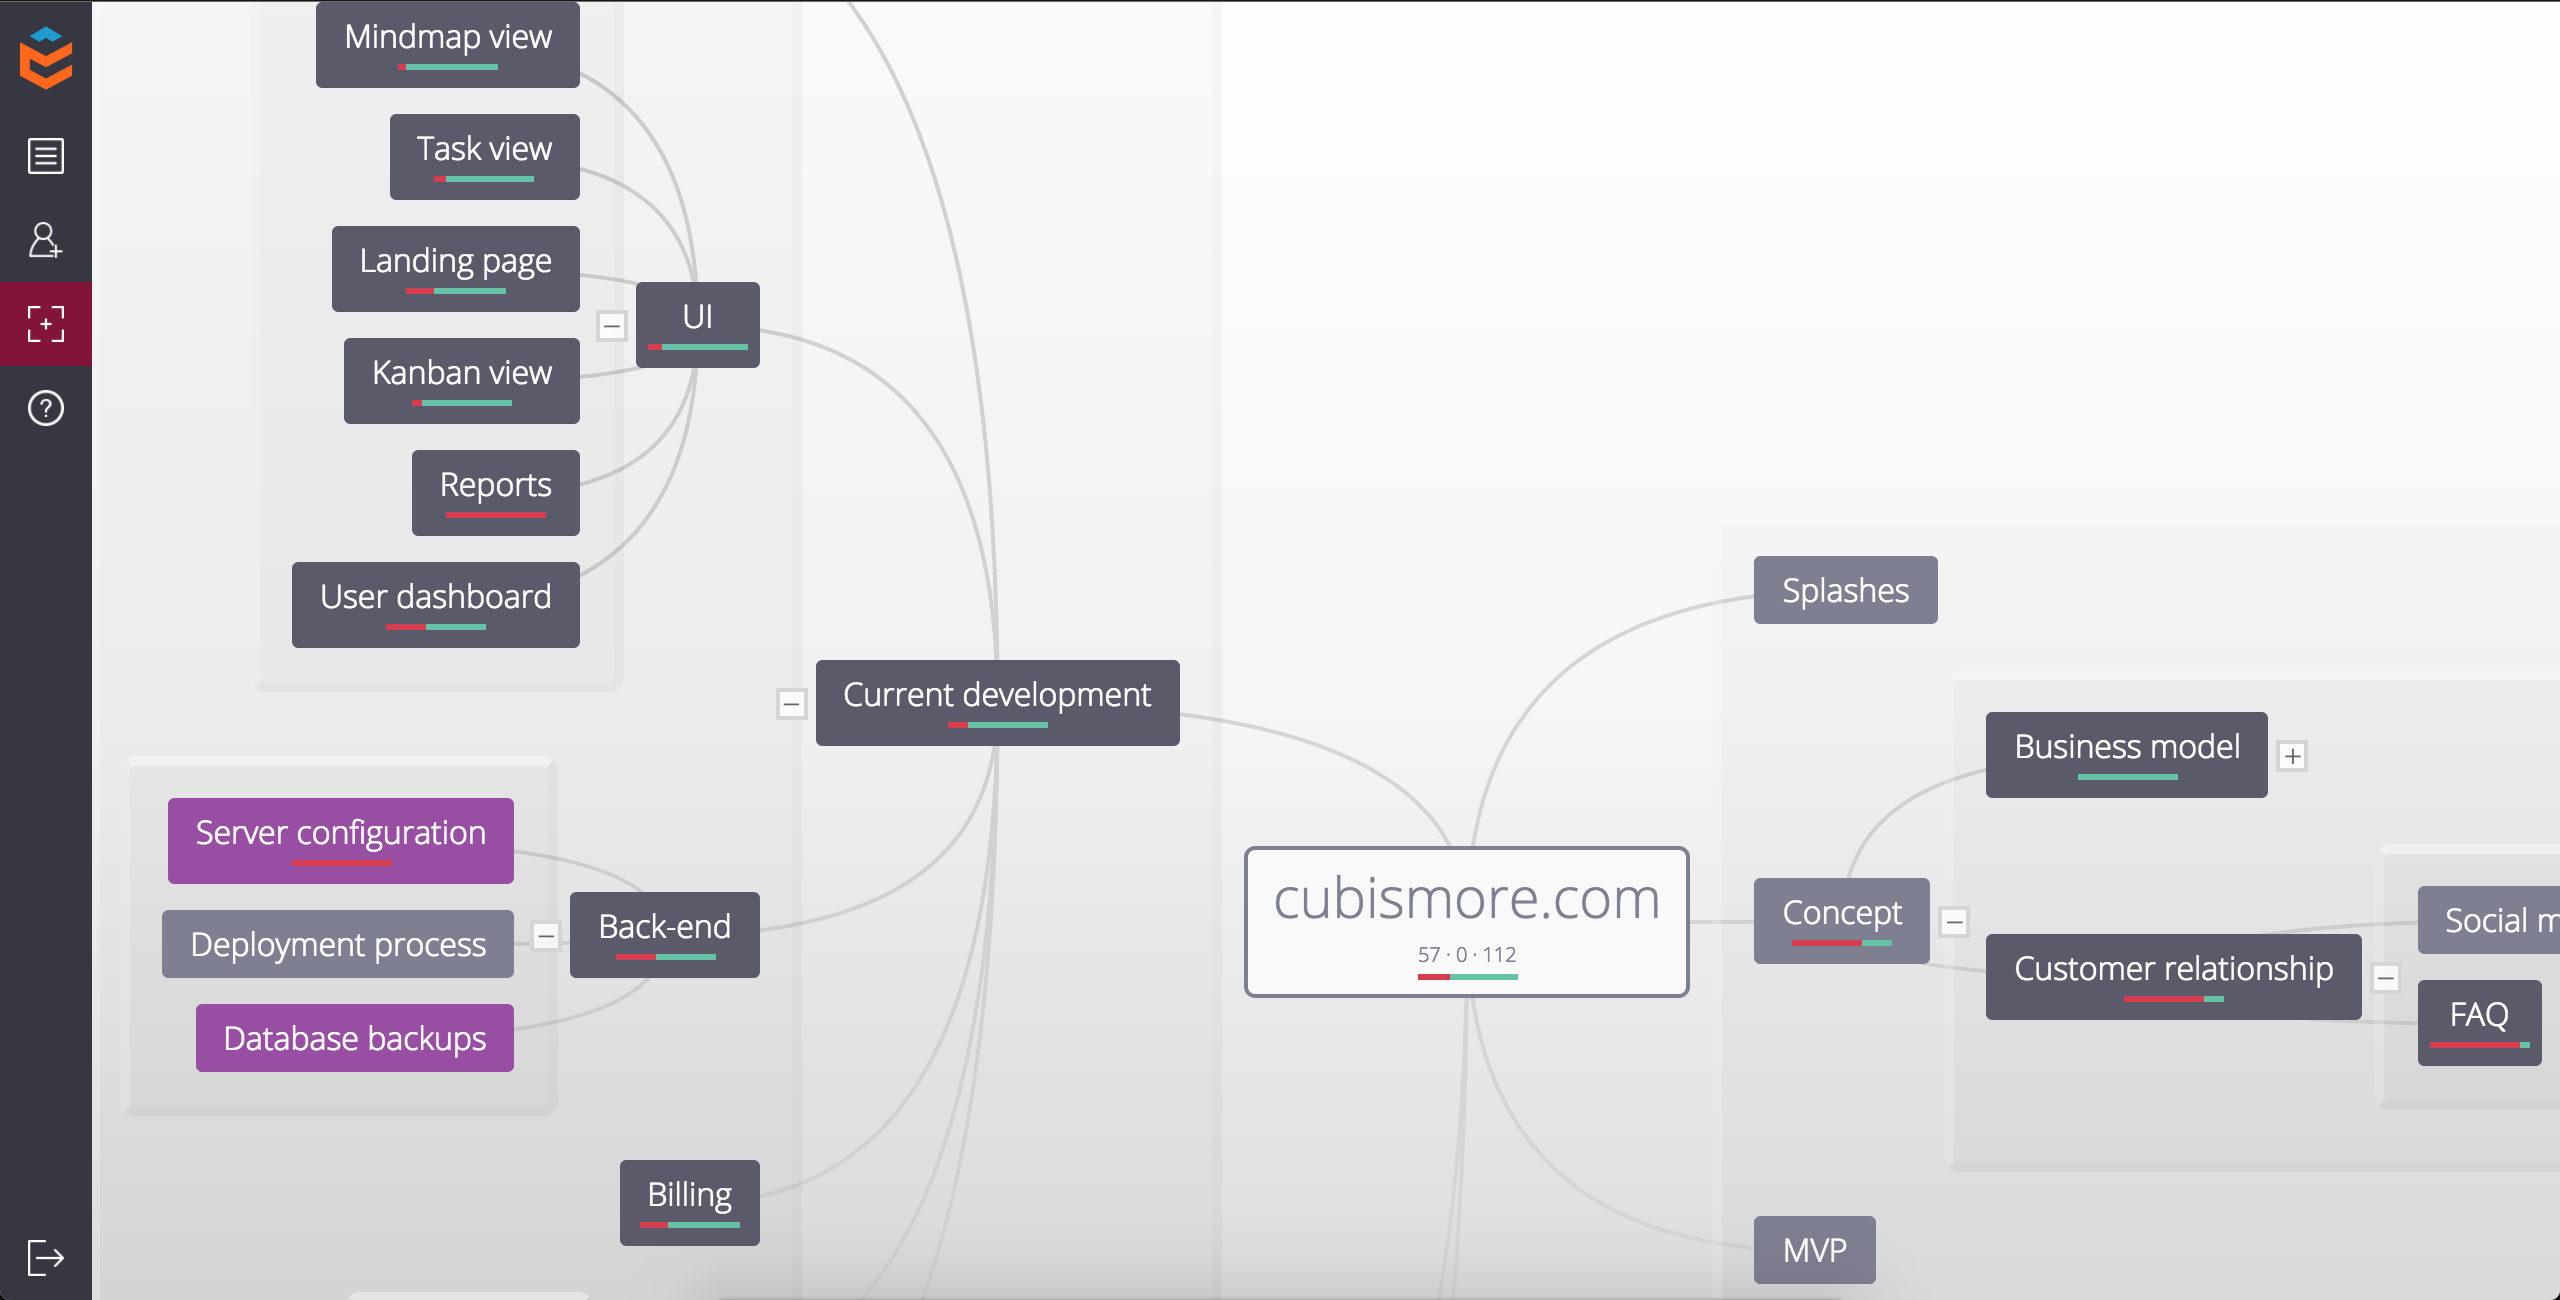
Task: Select the Splashes node
Action: coord(1845,590)
